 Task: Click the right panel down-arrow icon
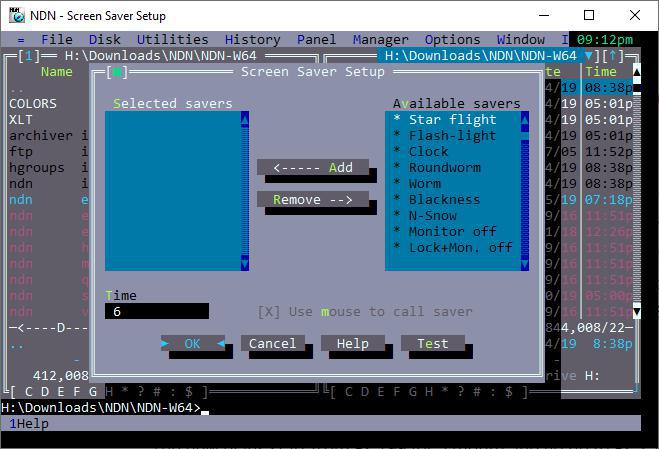pos(588,55)
